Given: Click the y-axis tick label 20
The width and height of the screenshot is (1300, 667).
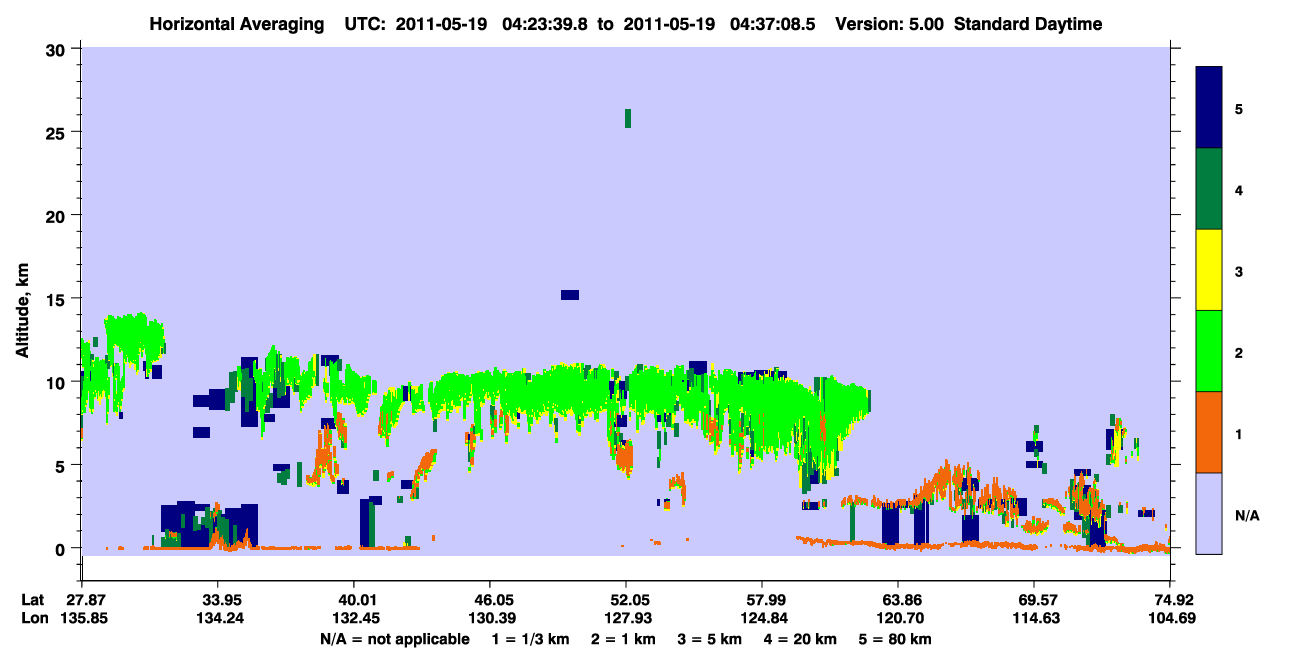Looking at the screenshot, I should click(x=58, y=216).
